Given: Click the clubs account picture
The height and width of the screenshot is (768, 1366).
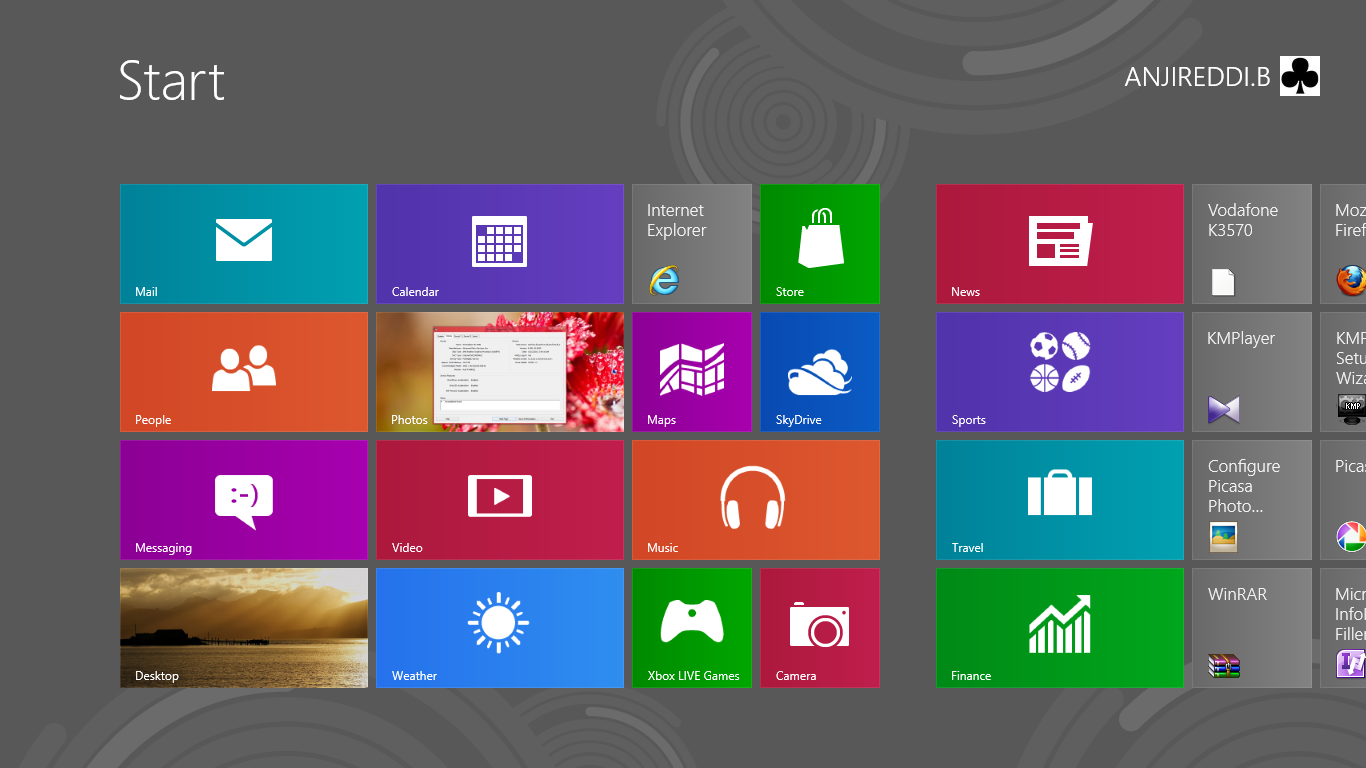Looking at the screenshot, I should tap(1300, 76).
